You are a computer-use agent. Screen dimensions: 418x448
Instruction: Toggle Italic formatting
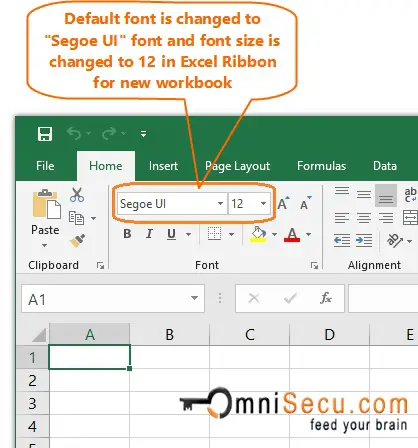coord(149,234)
